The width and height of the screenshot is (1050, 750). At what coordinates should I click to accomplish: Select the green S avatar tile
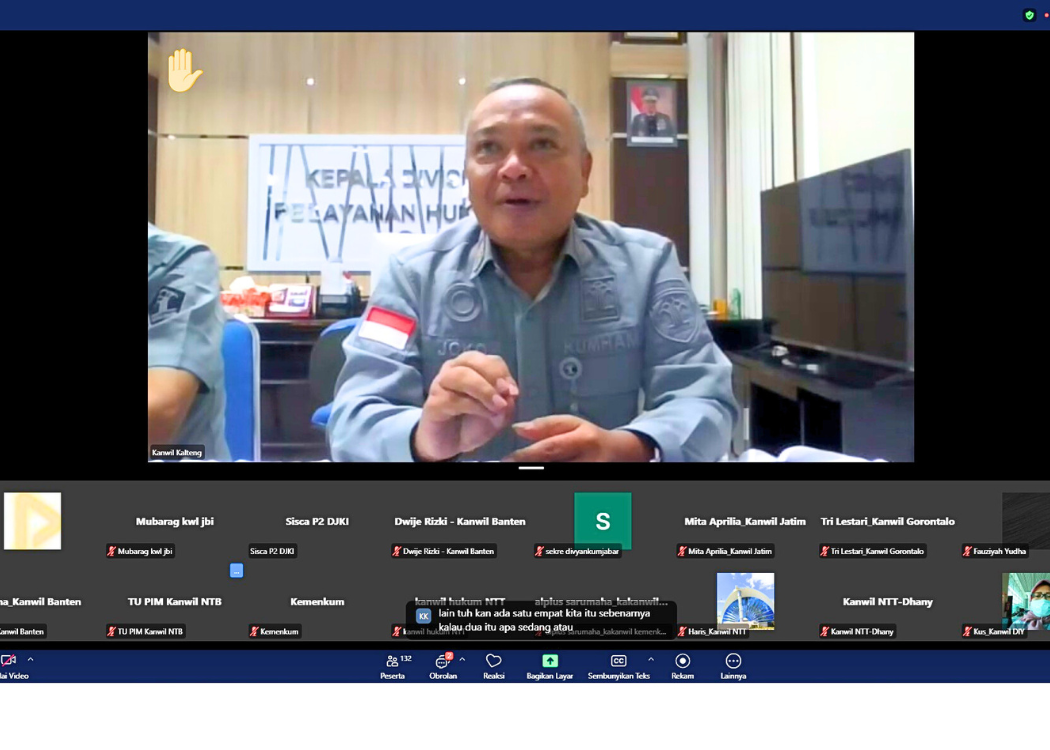point(602,521)
